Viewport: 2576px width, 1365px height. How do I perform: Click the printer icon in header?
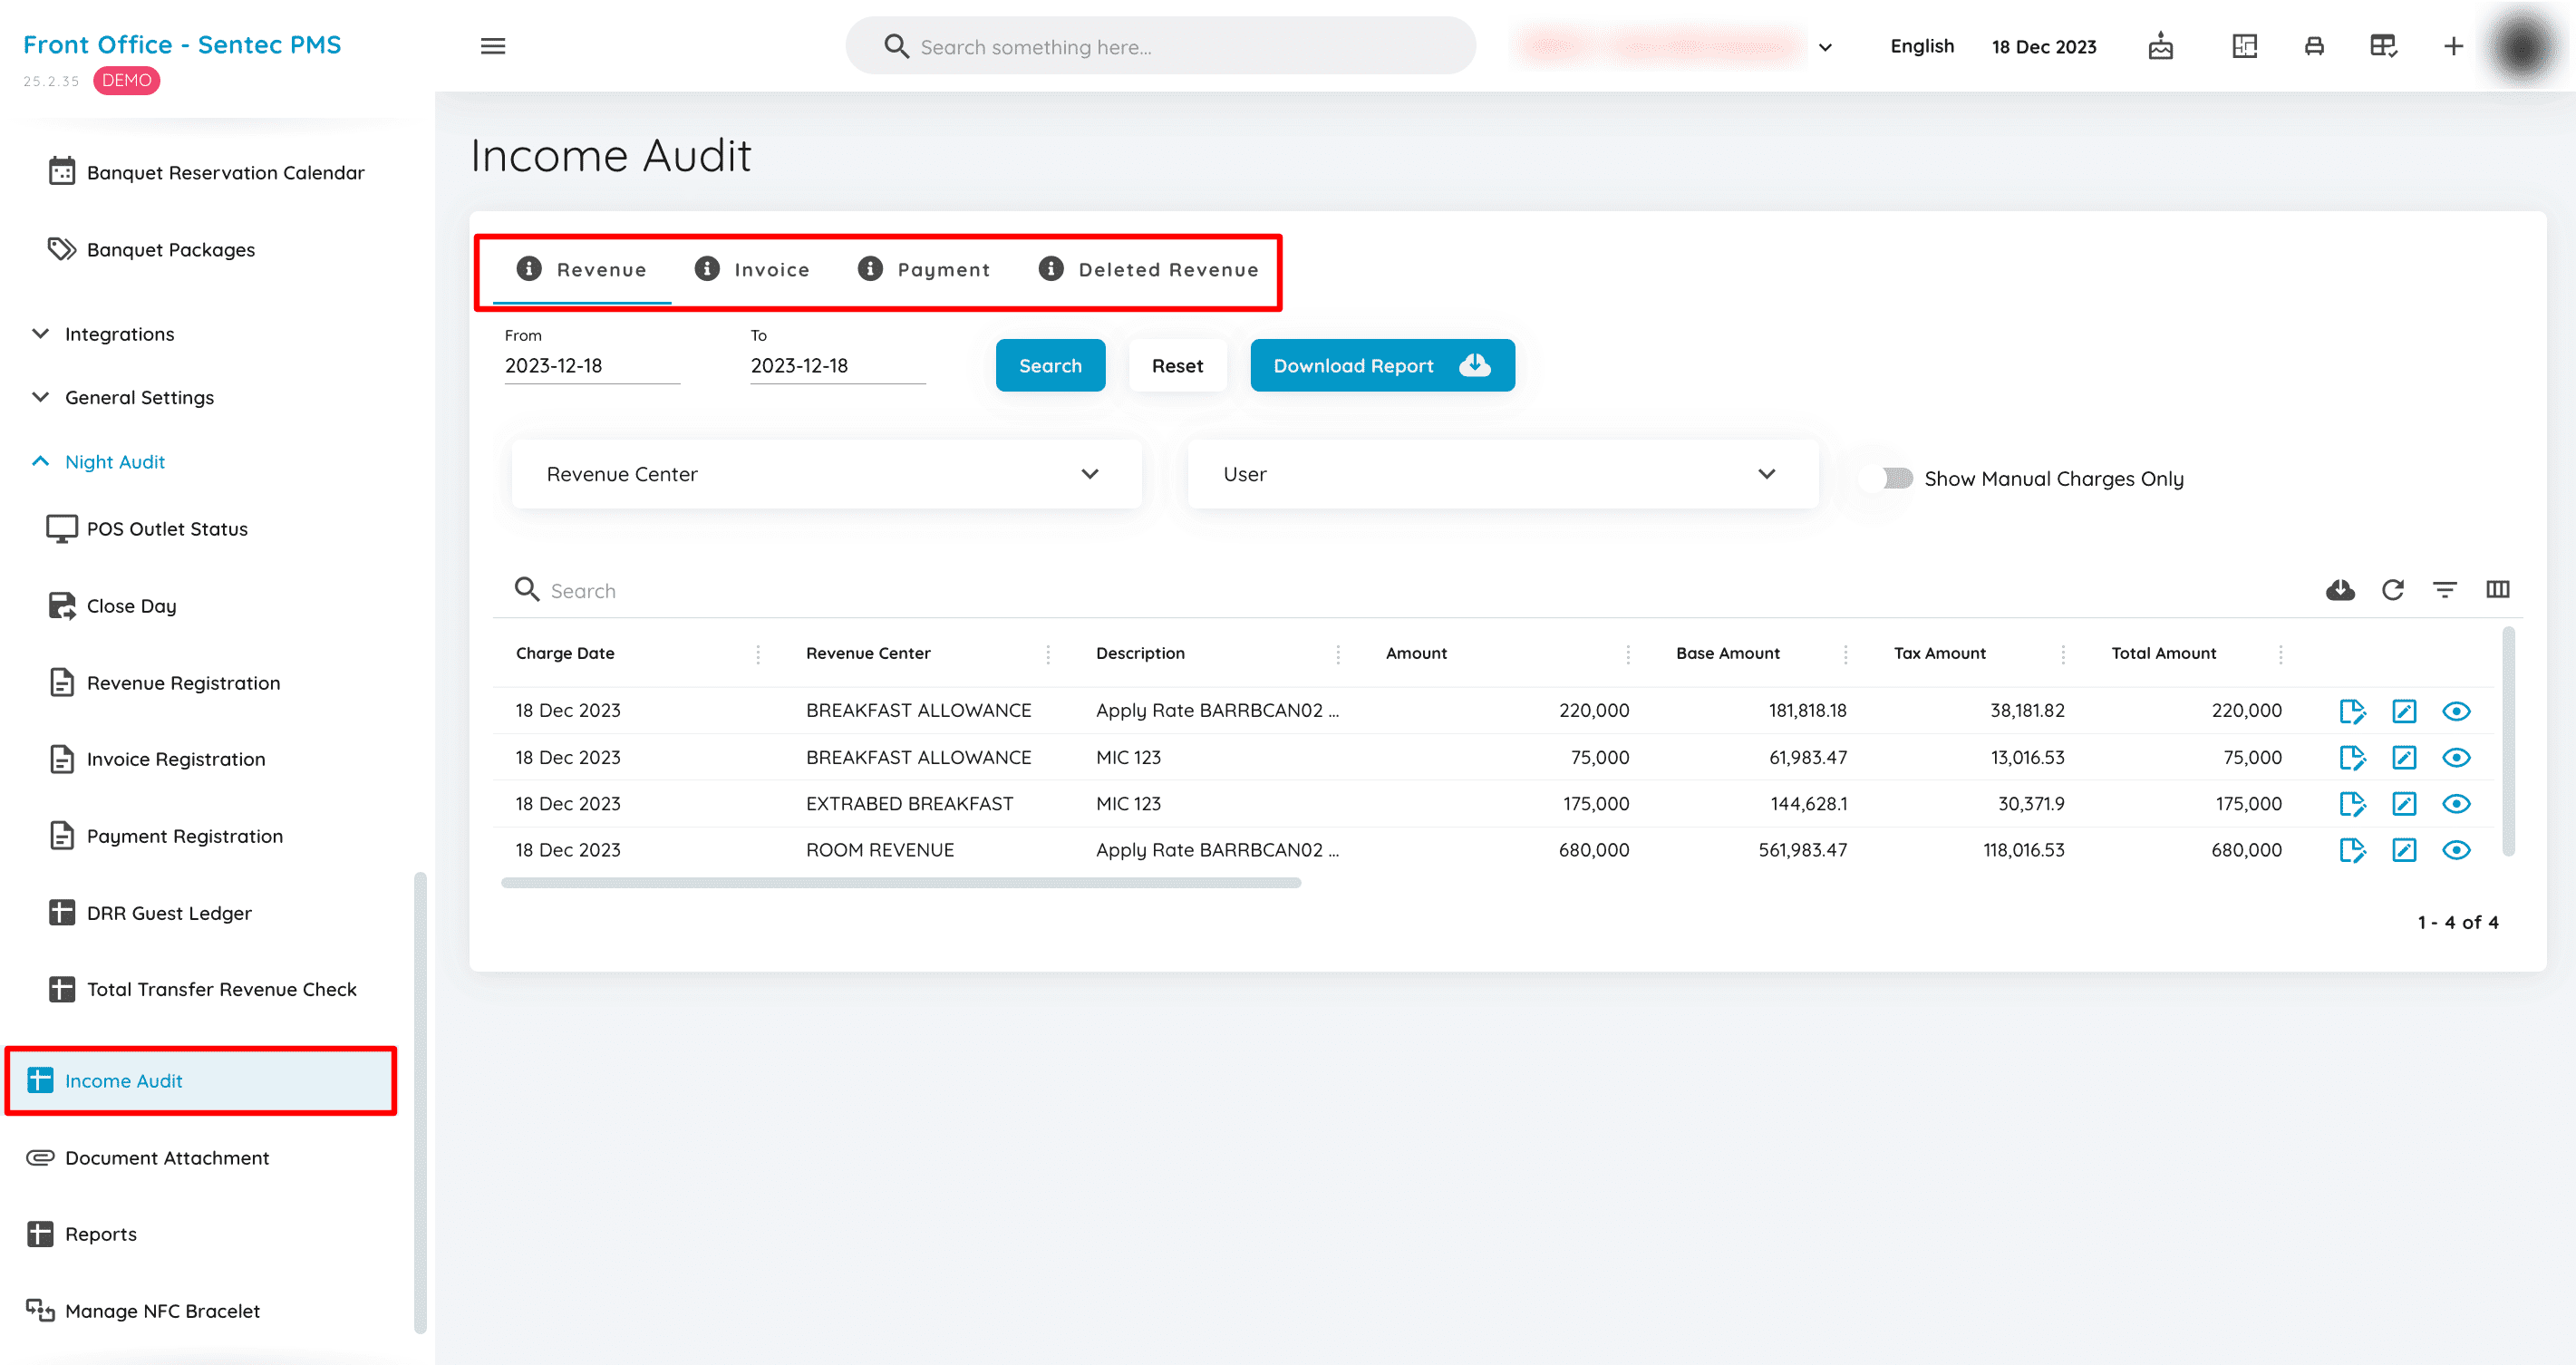click(2314, 46)
